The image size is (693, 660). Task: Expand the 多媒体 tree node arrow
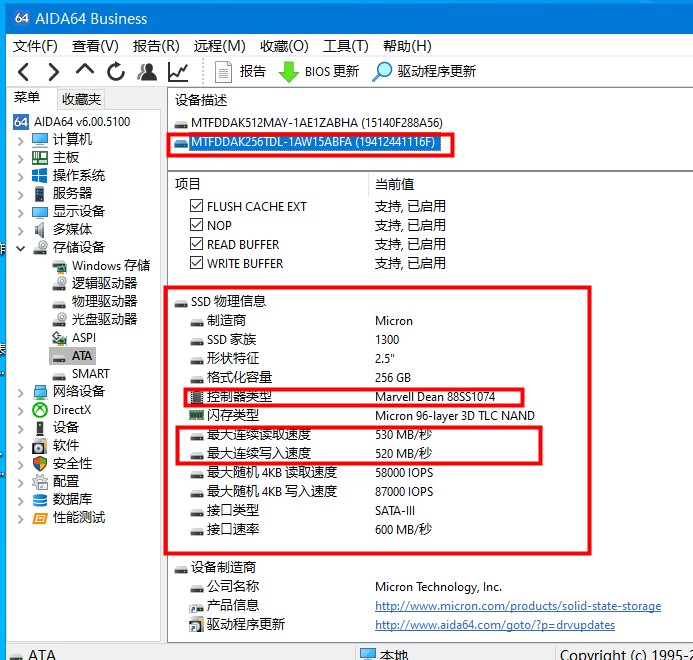[x=20, y=230]
